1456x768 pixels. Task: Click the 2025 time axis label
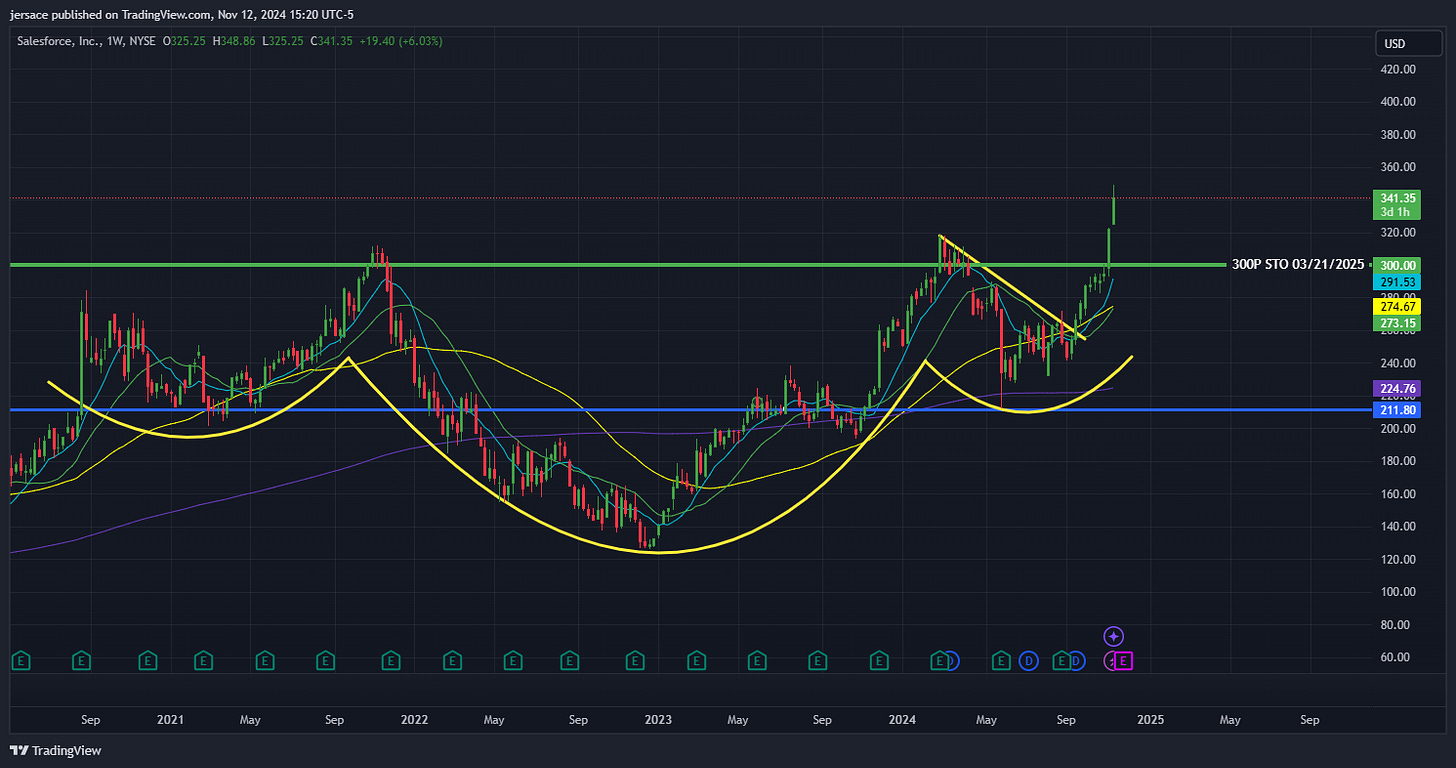tap(1150, 719)
